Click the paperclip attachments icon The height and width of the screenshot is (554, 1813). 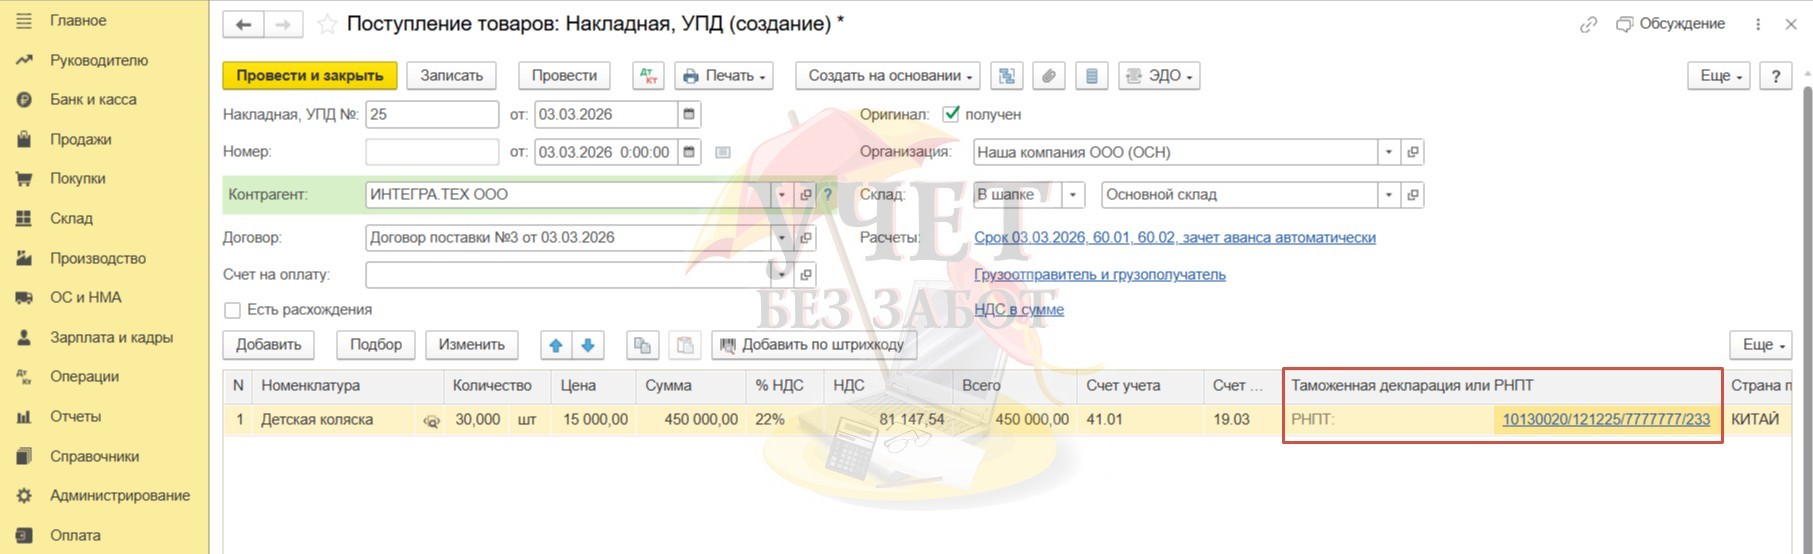click(1048, 76)
